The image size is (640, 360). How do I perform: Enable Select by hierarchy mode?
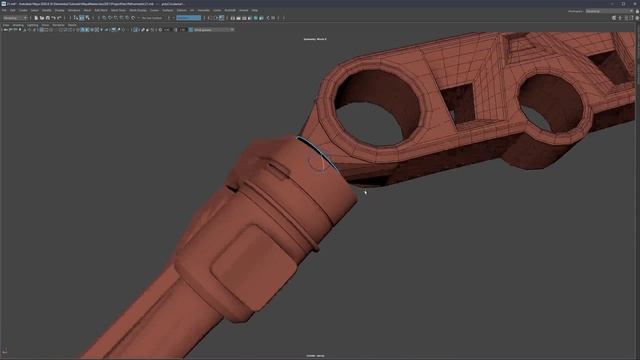click(76, 18)
